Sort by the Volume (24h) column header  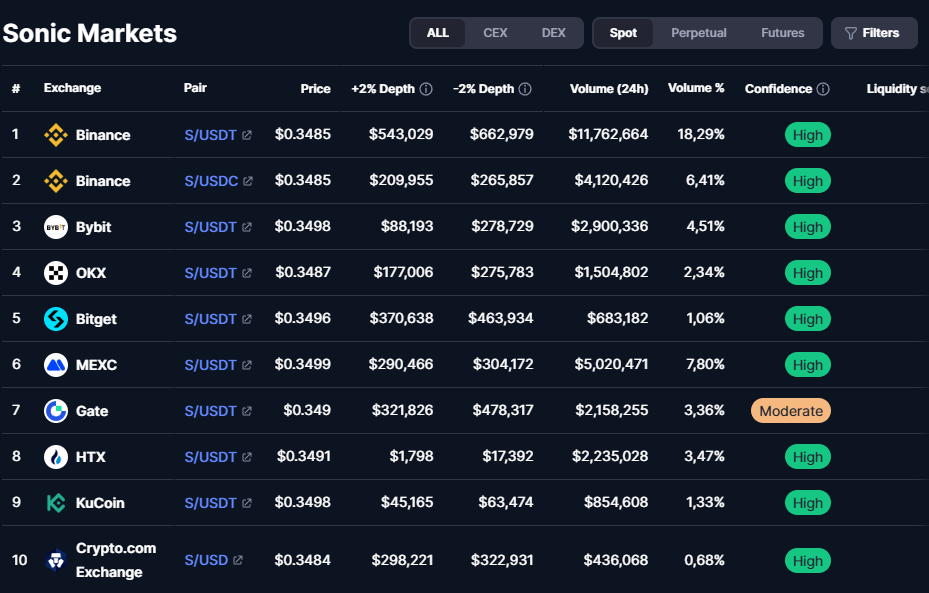609,89
